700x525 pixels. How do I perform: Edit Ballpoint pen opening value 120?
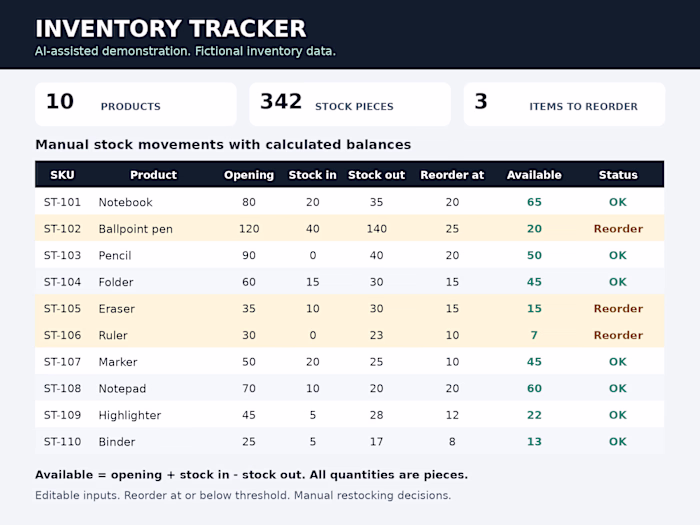point(249,229)
